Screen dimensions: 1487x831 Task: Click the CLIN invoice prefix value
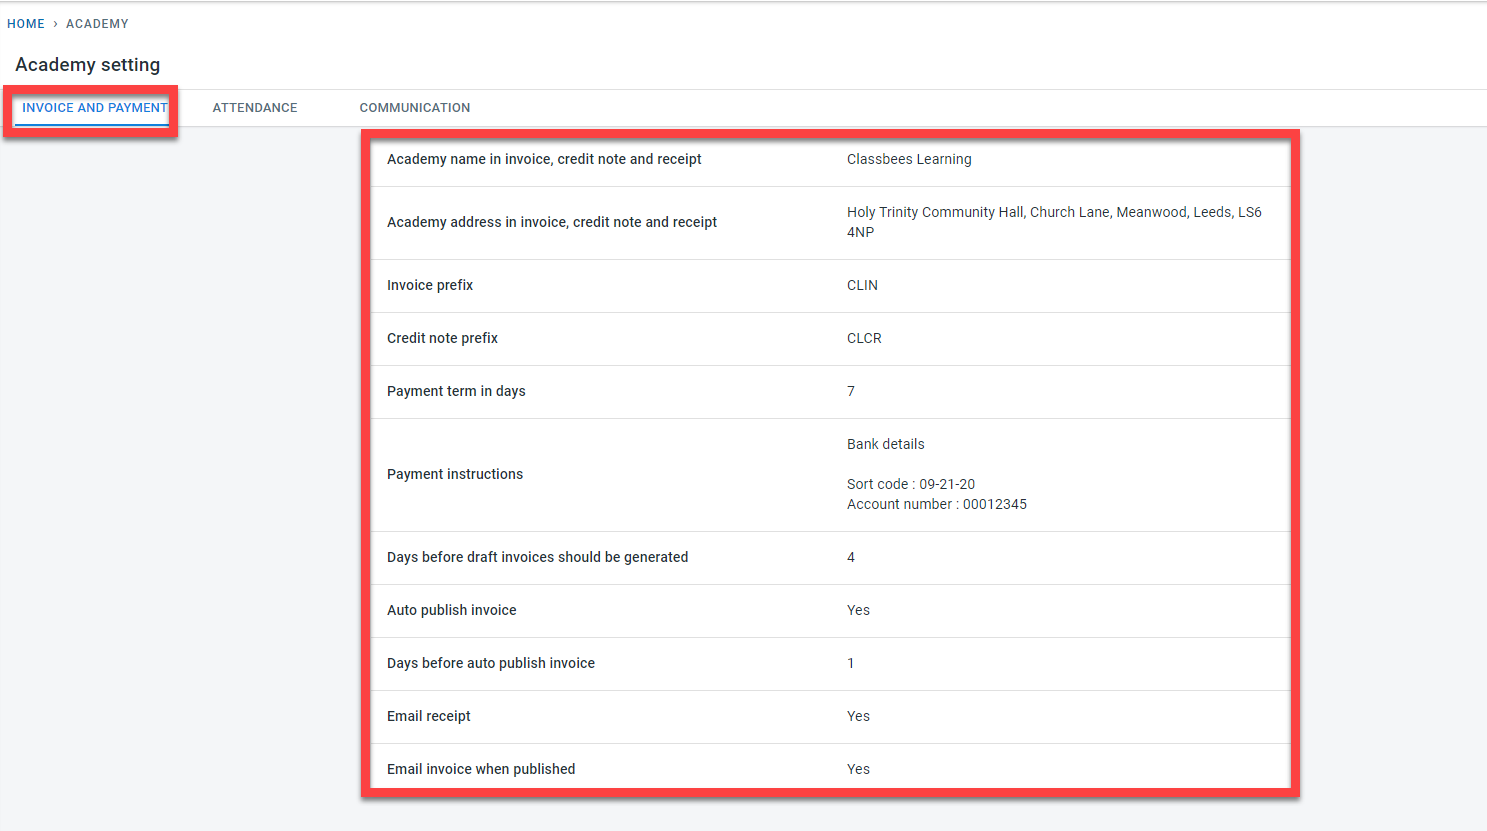coord(862,285)
